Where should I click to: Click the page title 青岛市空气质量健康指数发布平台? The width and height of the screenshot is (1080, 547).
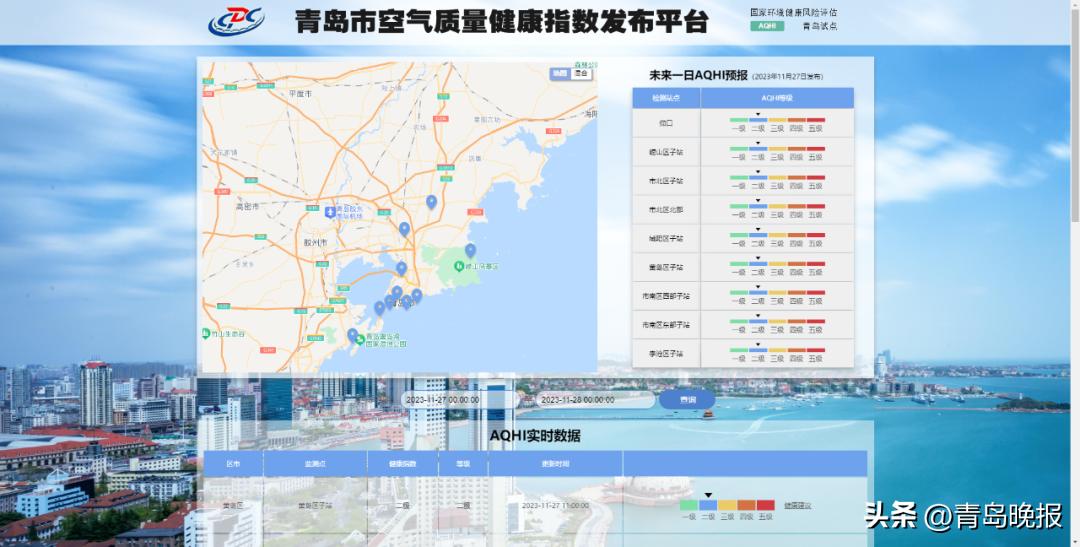coord(501,21)
